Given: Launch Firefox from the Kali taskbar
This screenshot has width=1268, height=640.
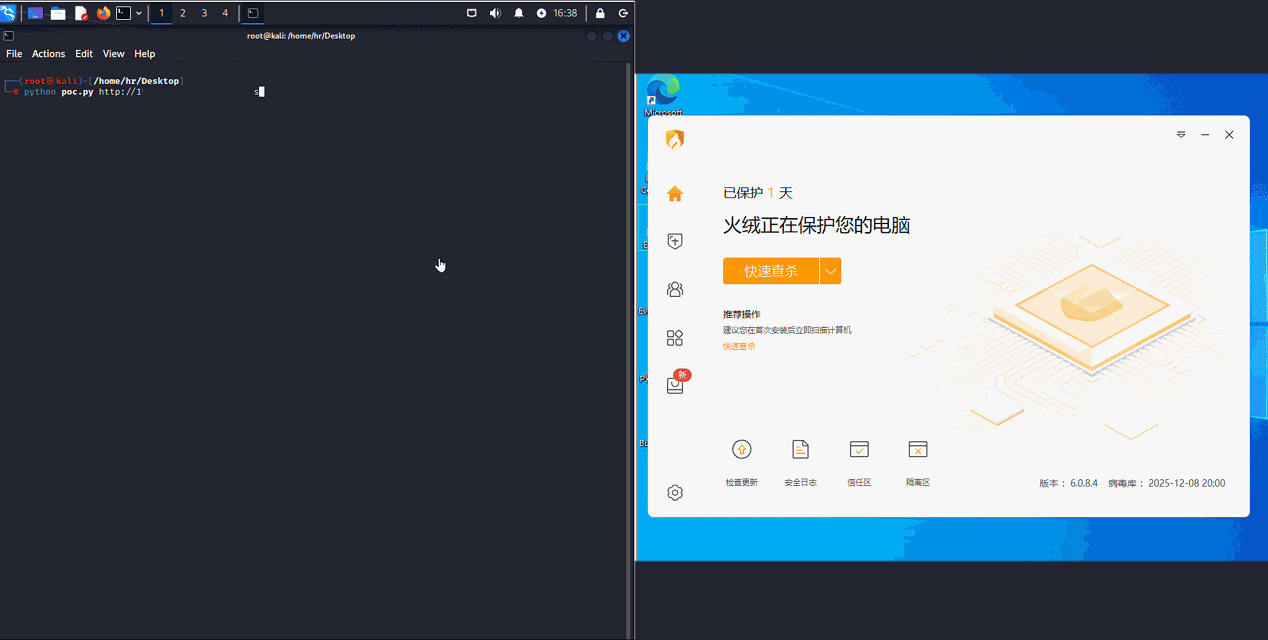Looking at the screenshot, I should coord(103,13).
